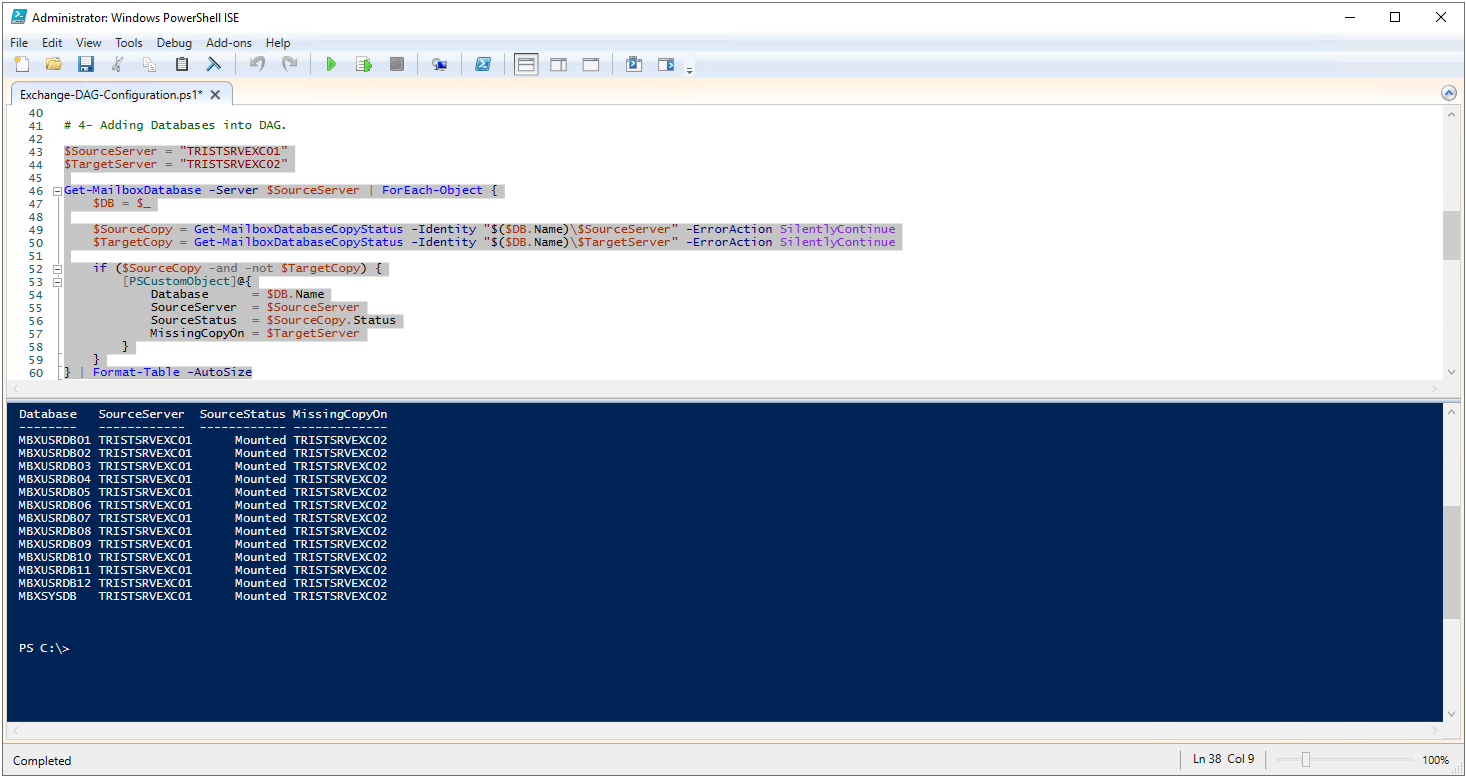Click the MBXUSRDB06 database name

pos(55,505)
